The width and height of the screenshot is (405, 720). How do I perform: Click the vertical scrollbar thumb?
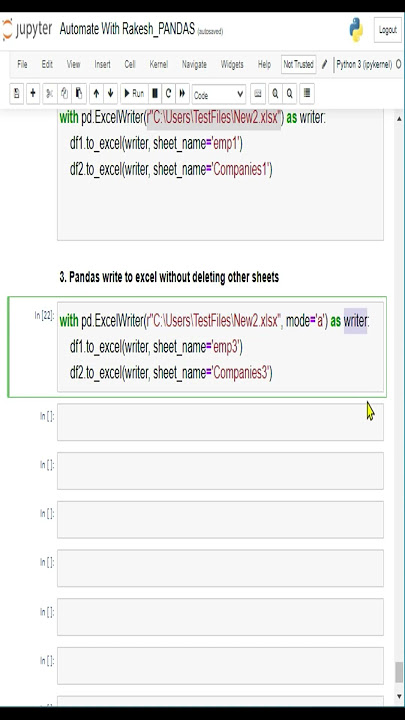point(399,672)
